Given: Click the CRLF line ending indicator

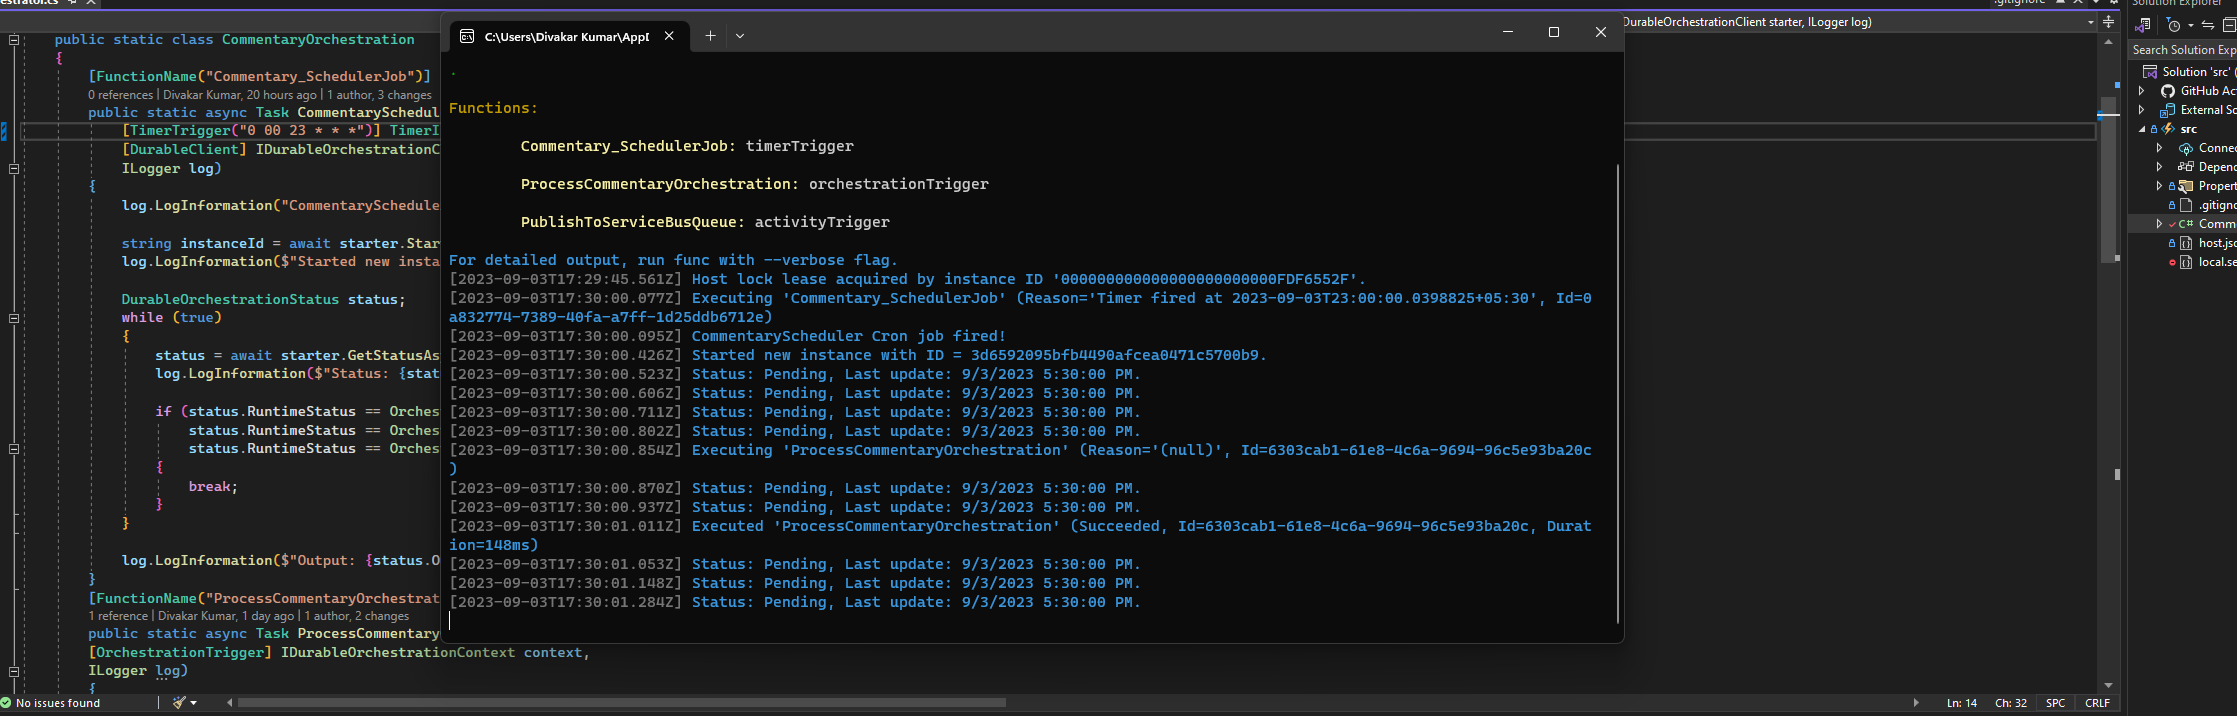Looking at the screenshot, I should coord(2097,703).
